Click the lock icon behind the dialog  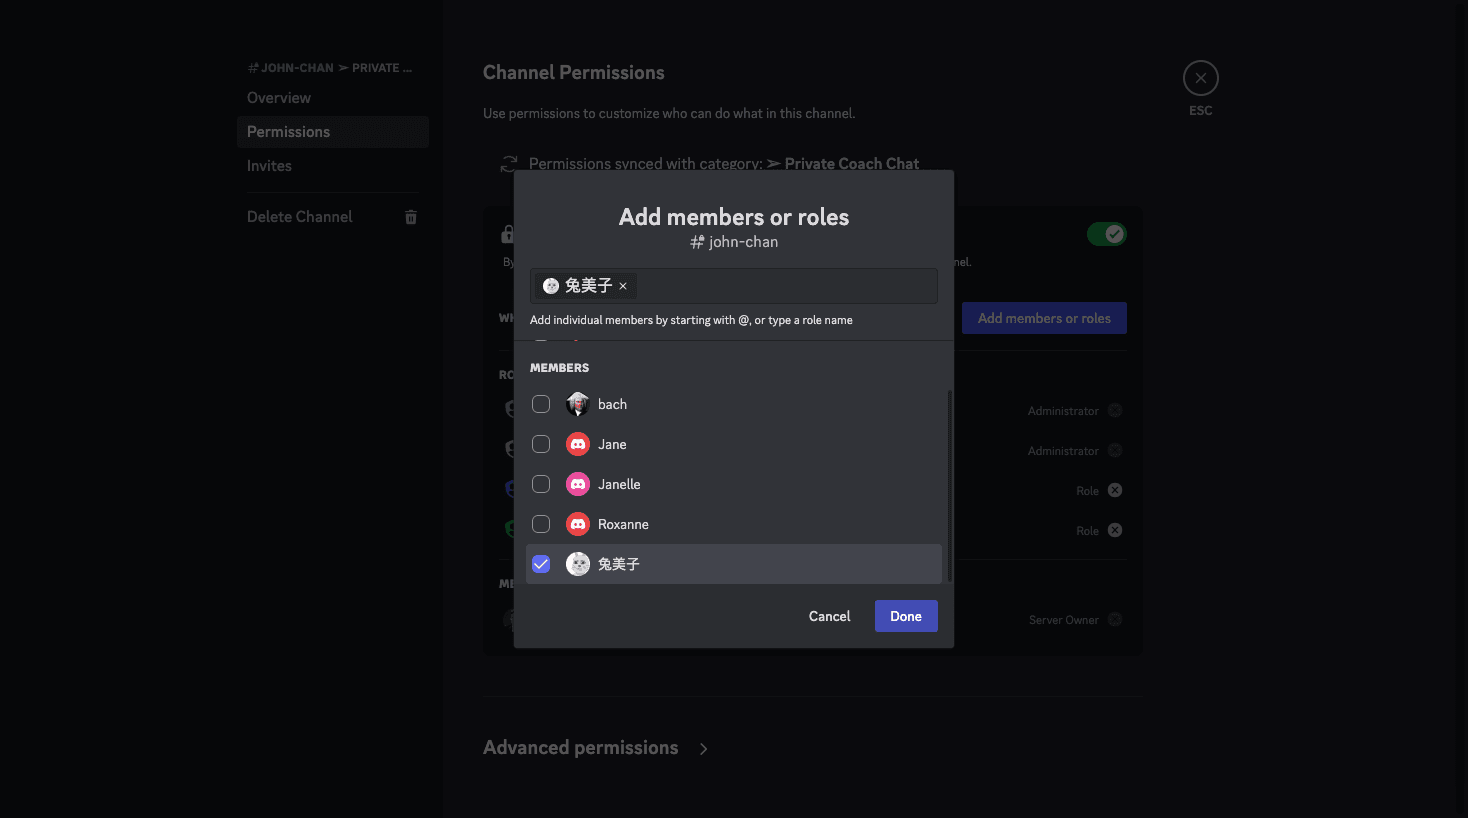(x=507, y=234)
